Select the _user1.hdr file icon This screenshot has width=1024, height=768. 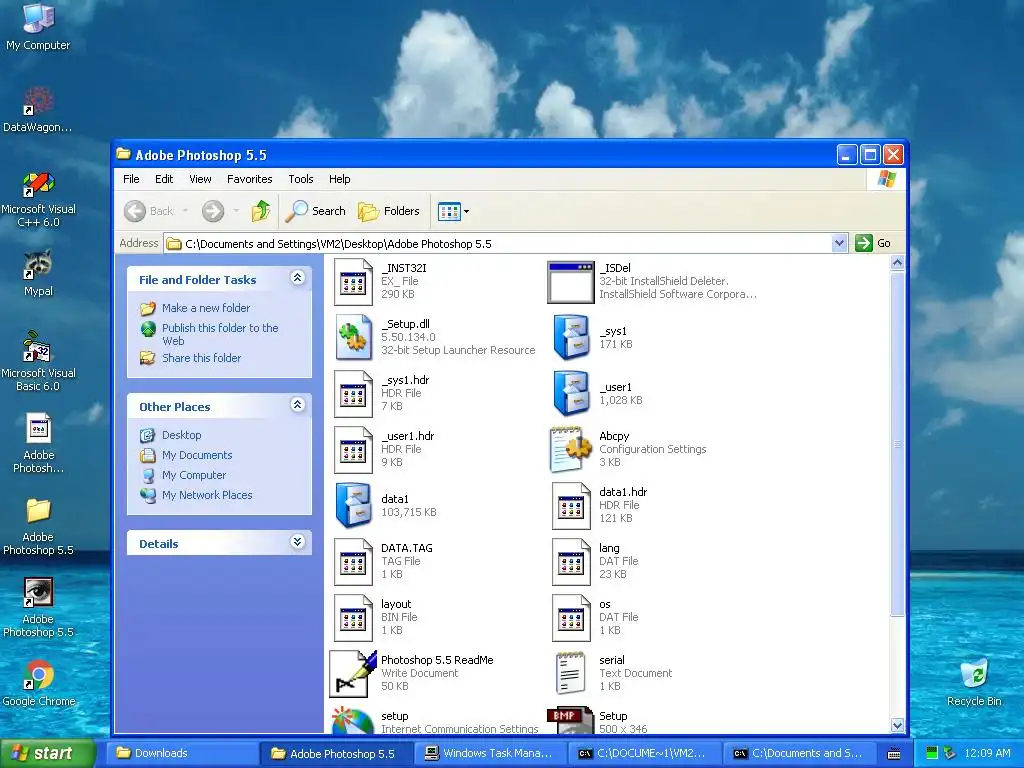[353, 450]
